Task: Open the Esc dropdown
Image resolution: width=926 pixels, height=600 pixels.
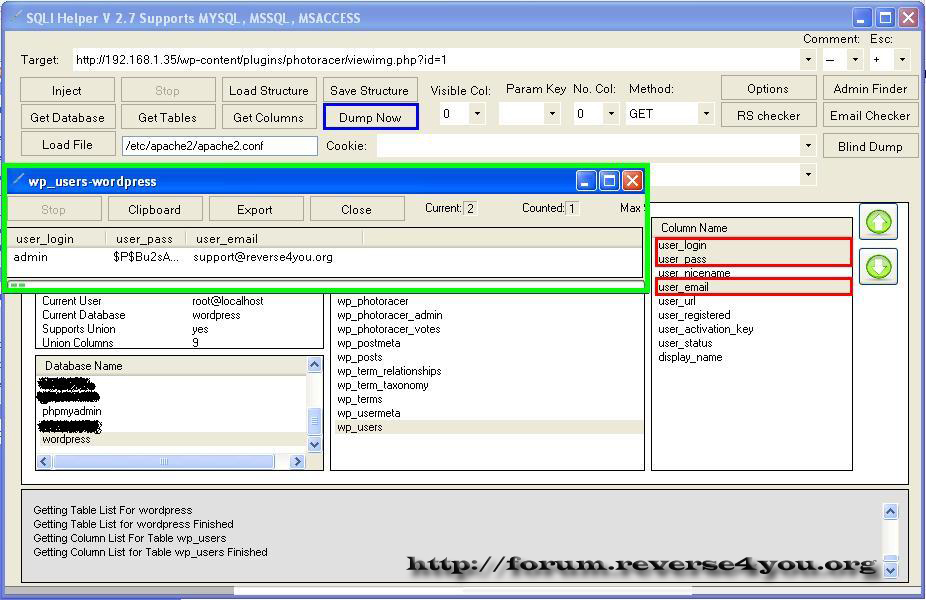Action: [901, 59]
